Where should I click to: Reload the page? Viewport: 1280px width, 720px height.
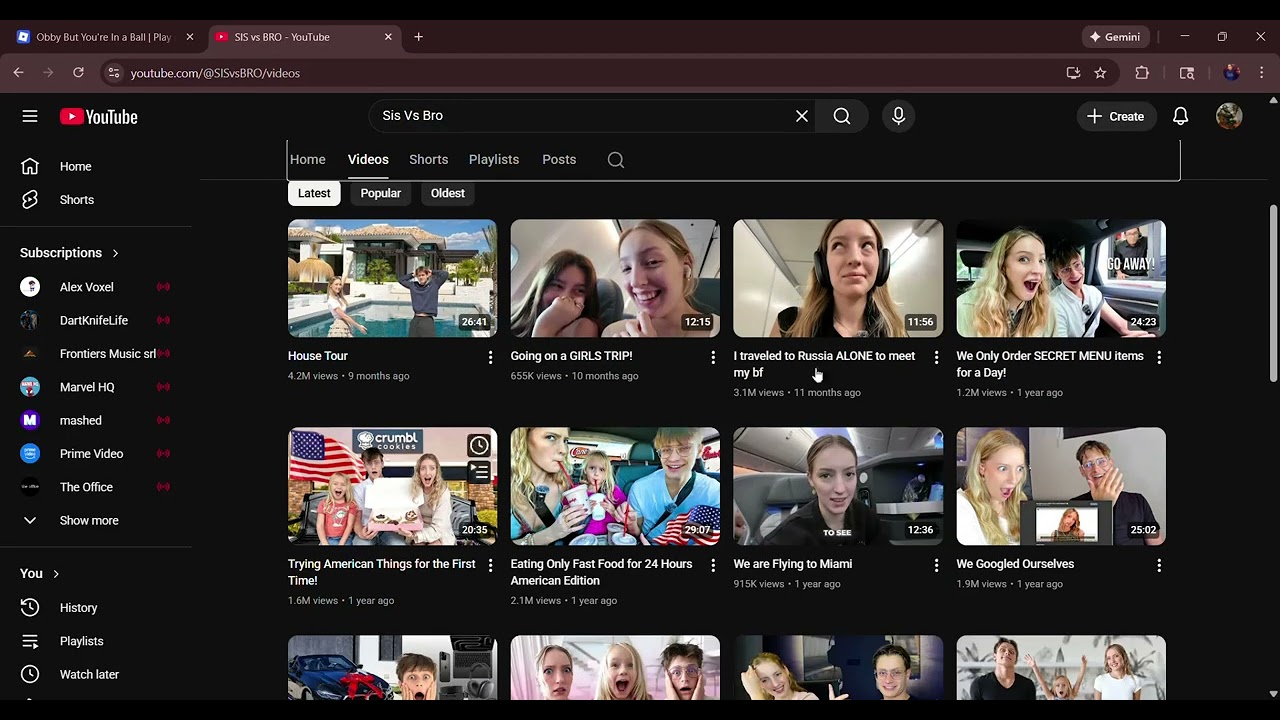[x=78, y=73]
